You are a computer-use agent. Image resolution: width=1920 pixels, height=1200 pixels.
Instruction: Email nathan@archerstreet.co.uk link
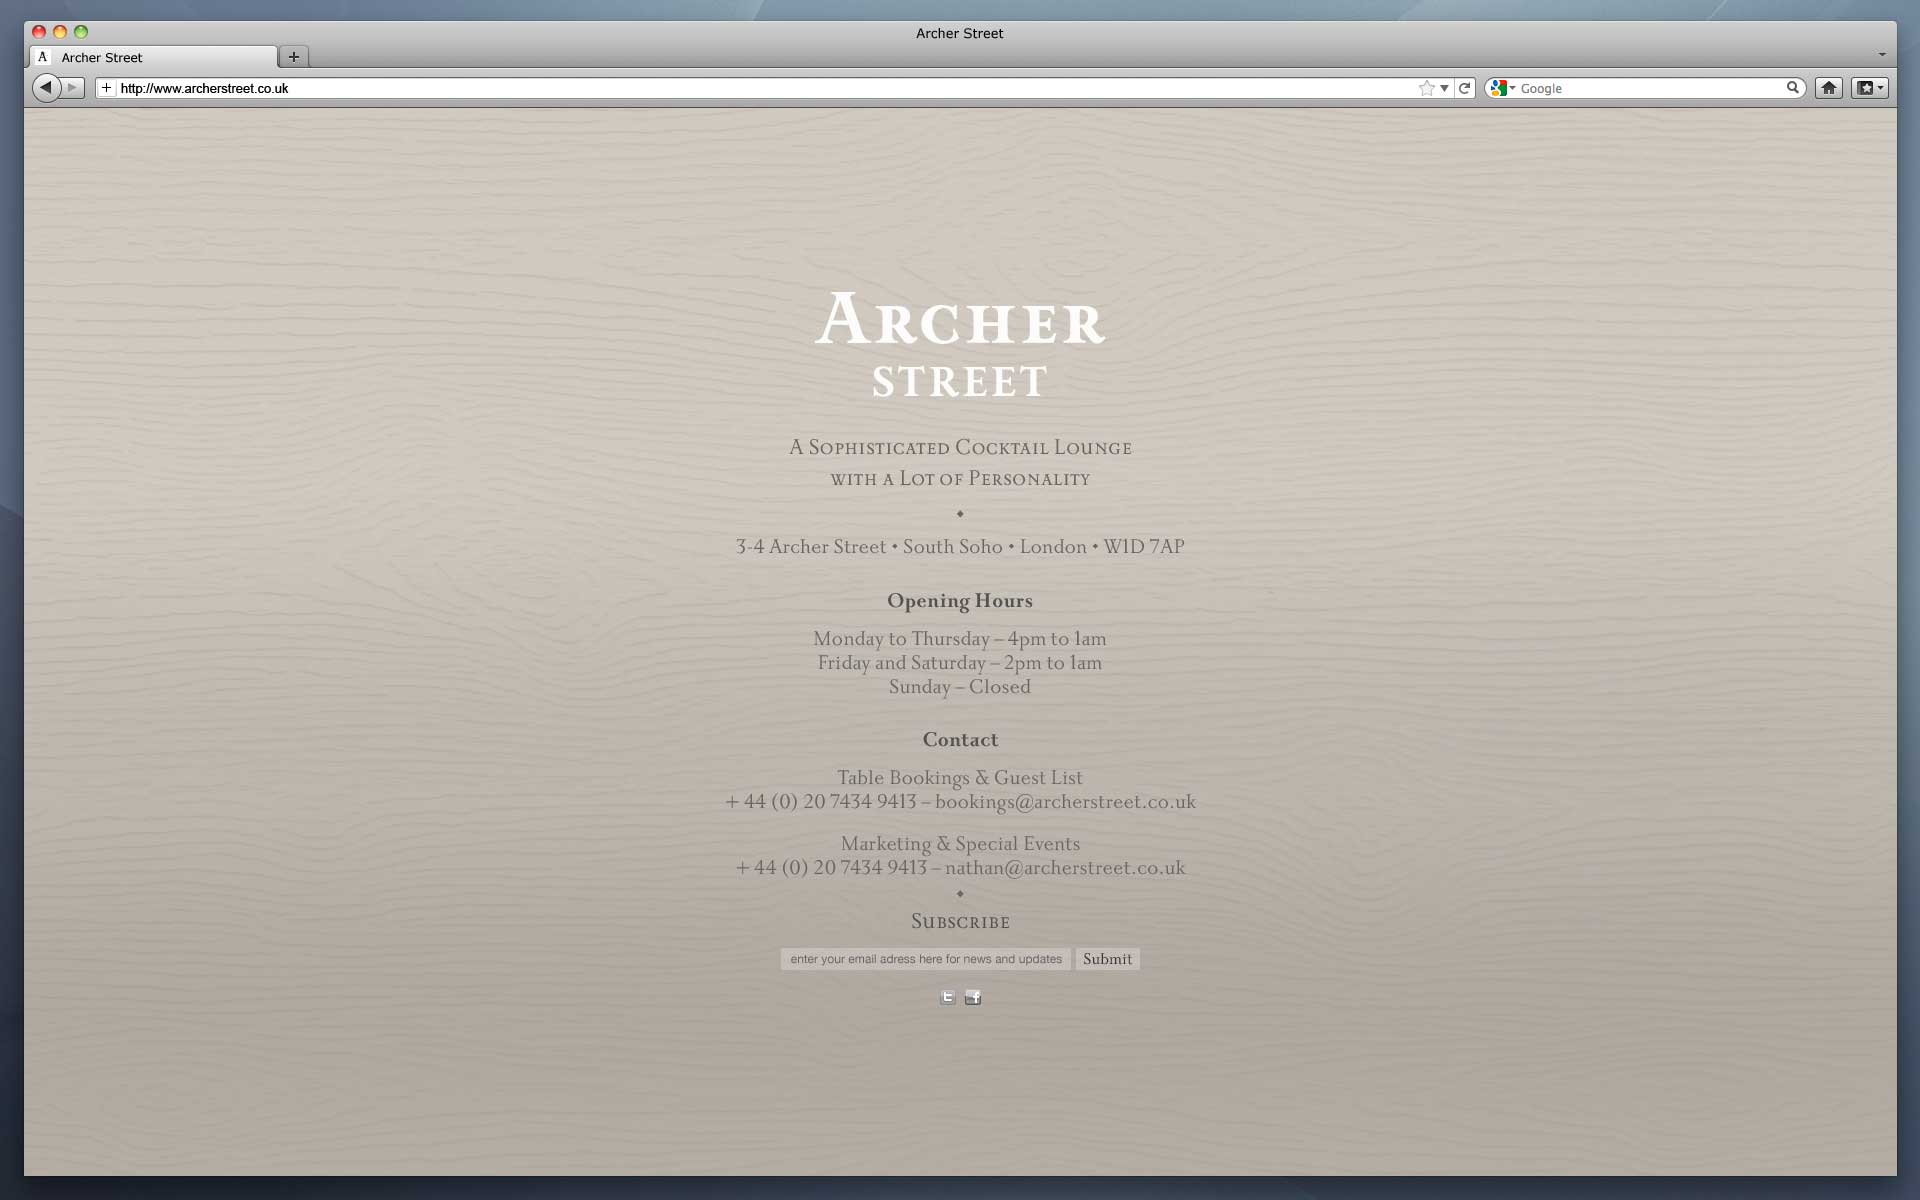(1065, 868)
